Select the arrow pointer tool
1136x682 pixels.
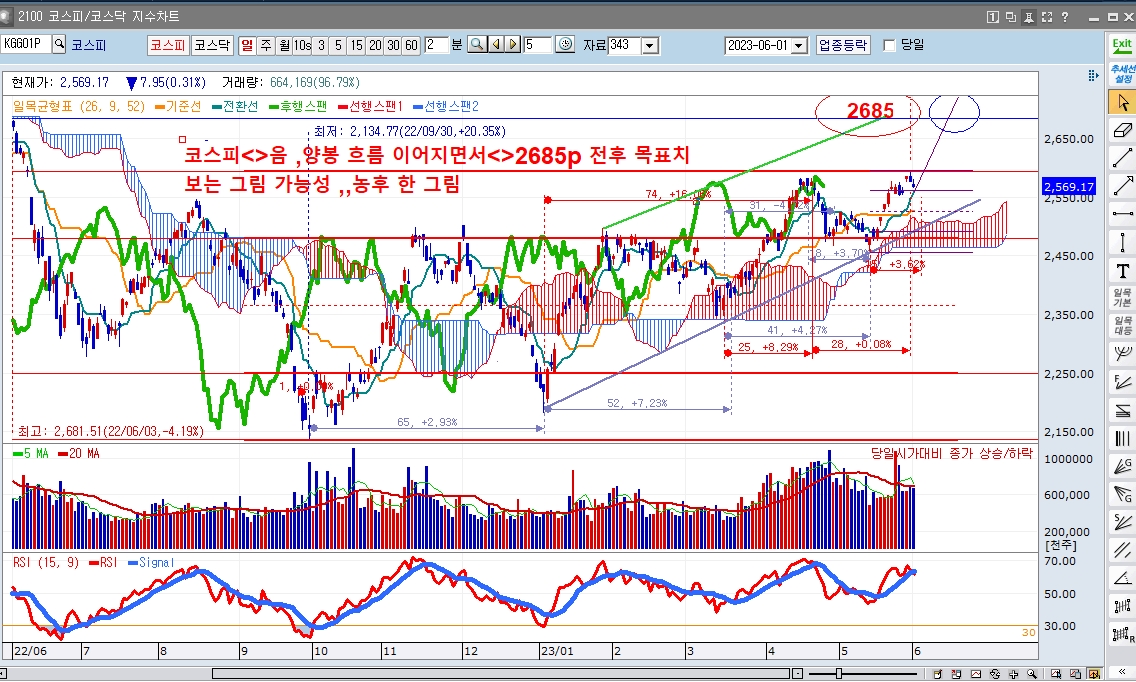(x=1122, y=103)
